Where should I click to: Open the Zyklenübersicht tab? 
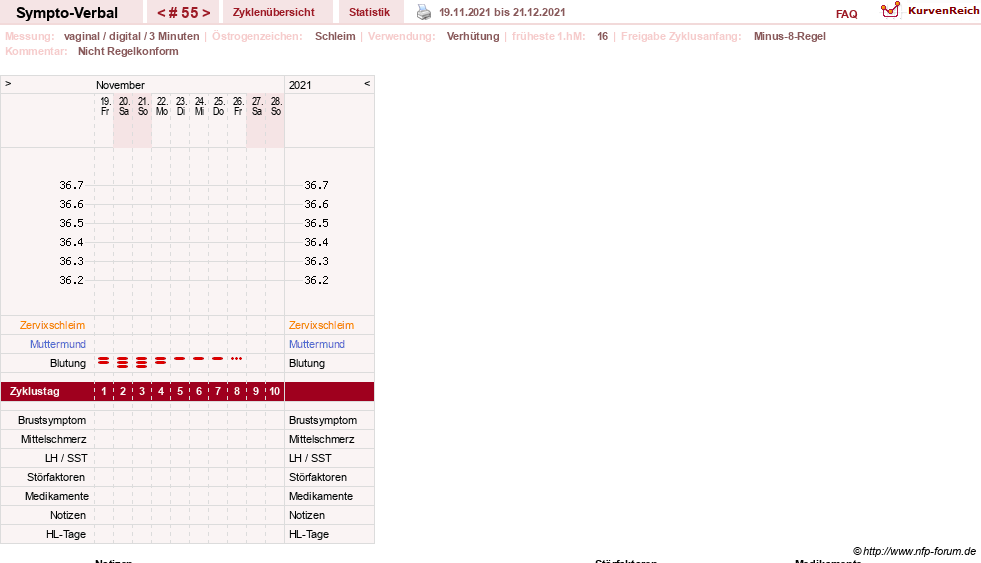point(273,12)
